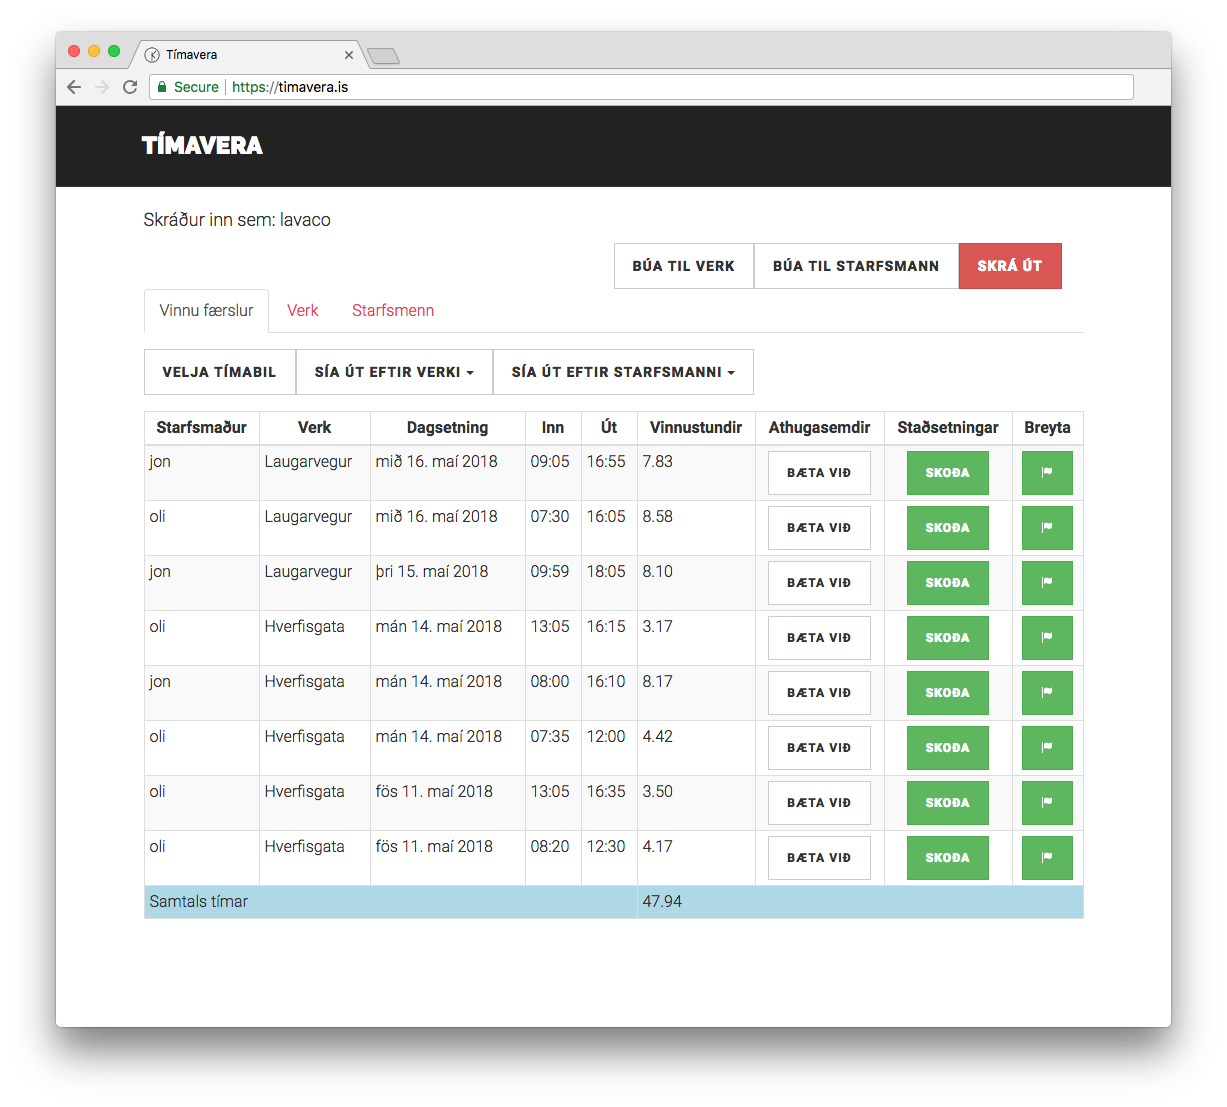This screenshot has height=1107, width=1227.
Task: Click the Velja tímabil button
Action: click(220, 372)
